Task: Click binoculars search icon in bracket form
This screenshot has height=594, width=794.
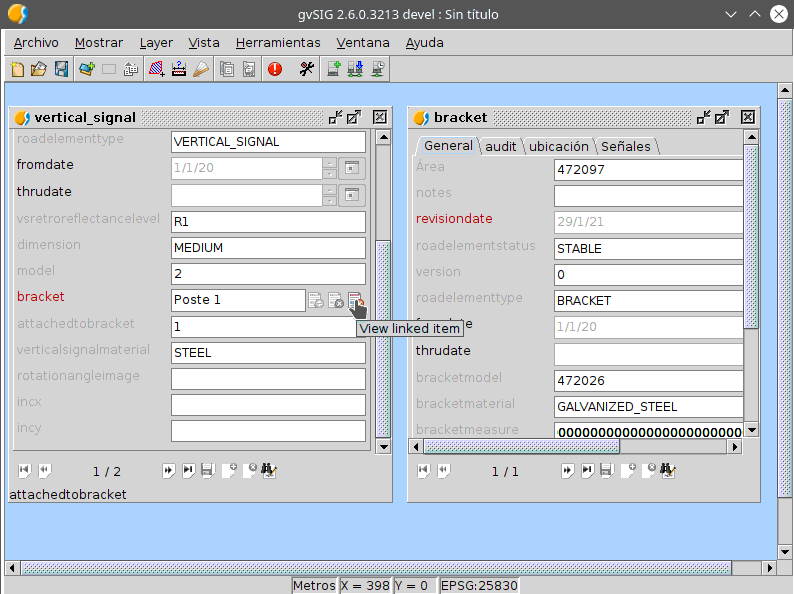Action: click(x=667, y=471)
